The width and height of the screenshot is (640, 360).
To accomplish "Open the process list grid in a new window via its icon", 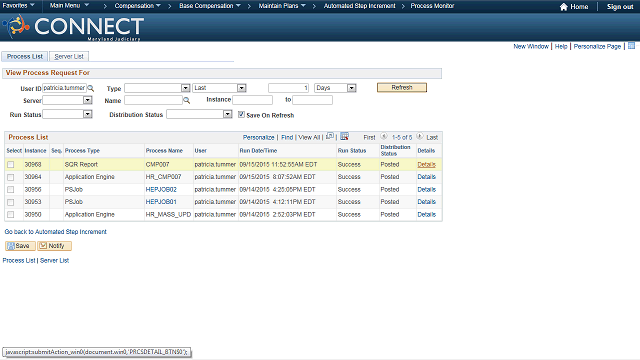I will coord(330,136).
